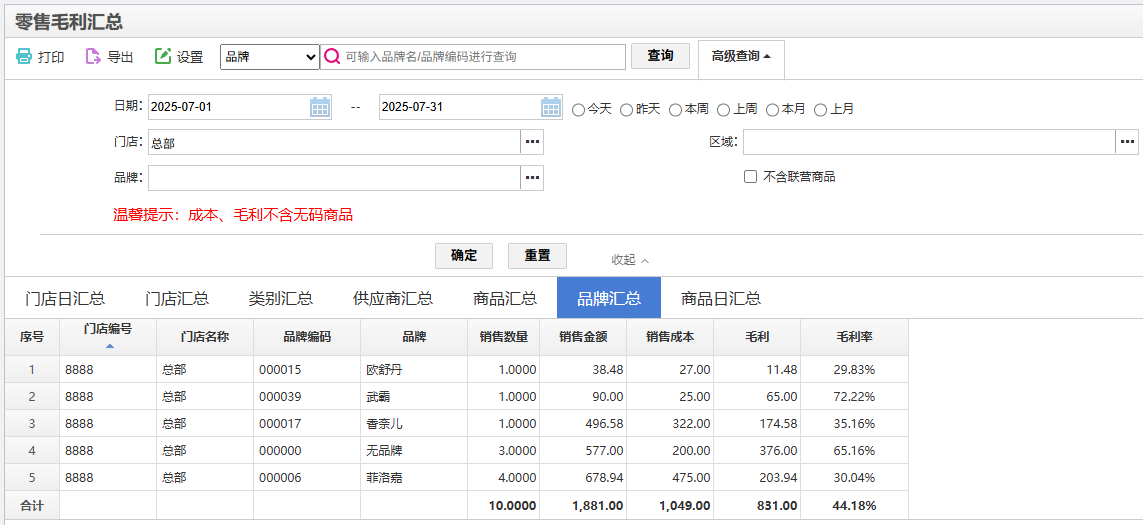1143x525 pixels.
Task: Click brand code cell 000015
Action: click(307, 370)
